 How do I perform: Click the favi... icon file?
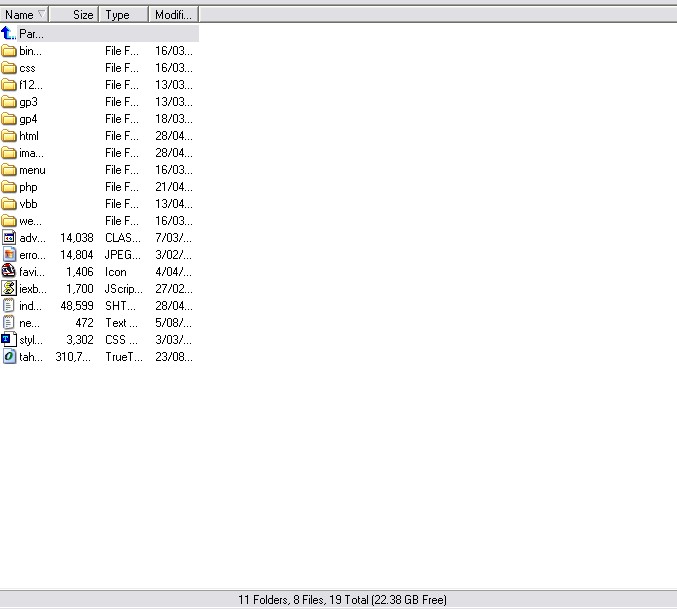coord(9,272)
